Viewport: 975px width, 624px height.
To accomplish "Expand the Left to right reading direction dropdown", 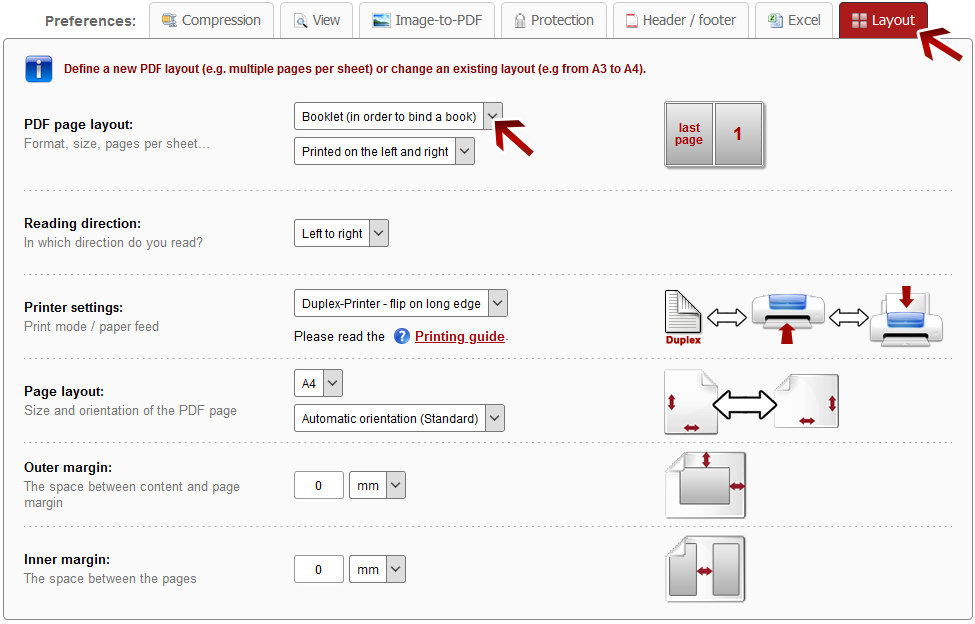I will click(341, 234).
